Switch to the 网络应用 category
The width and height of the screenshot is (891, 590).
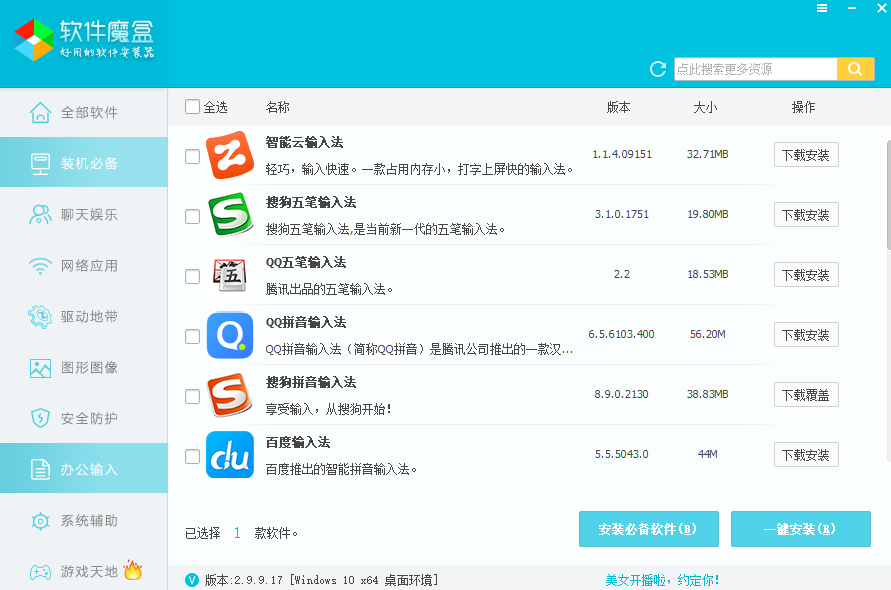point(84,265)
